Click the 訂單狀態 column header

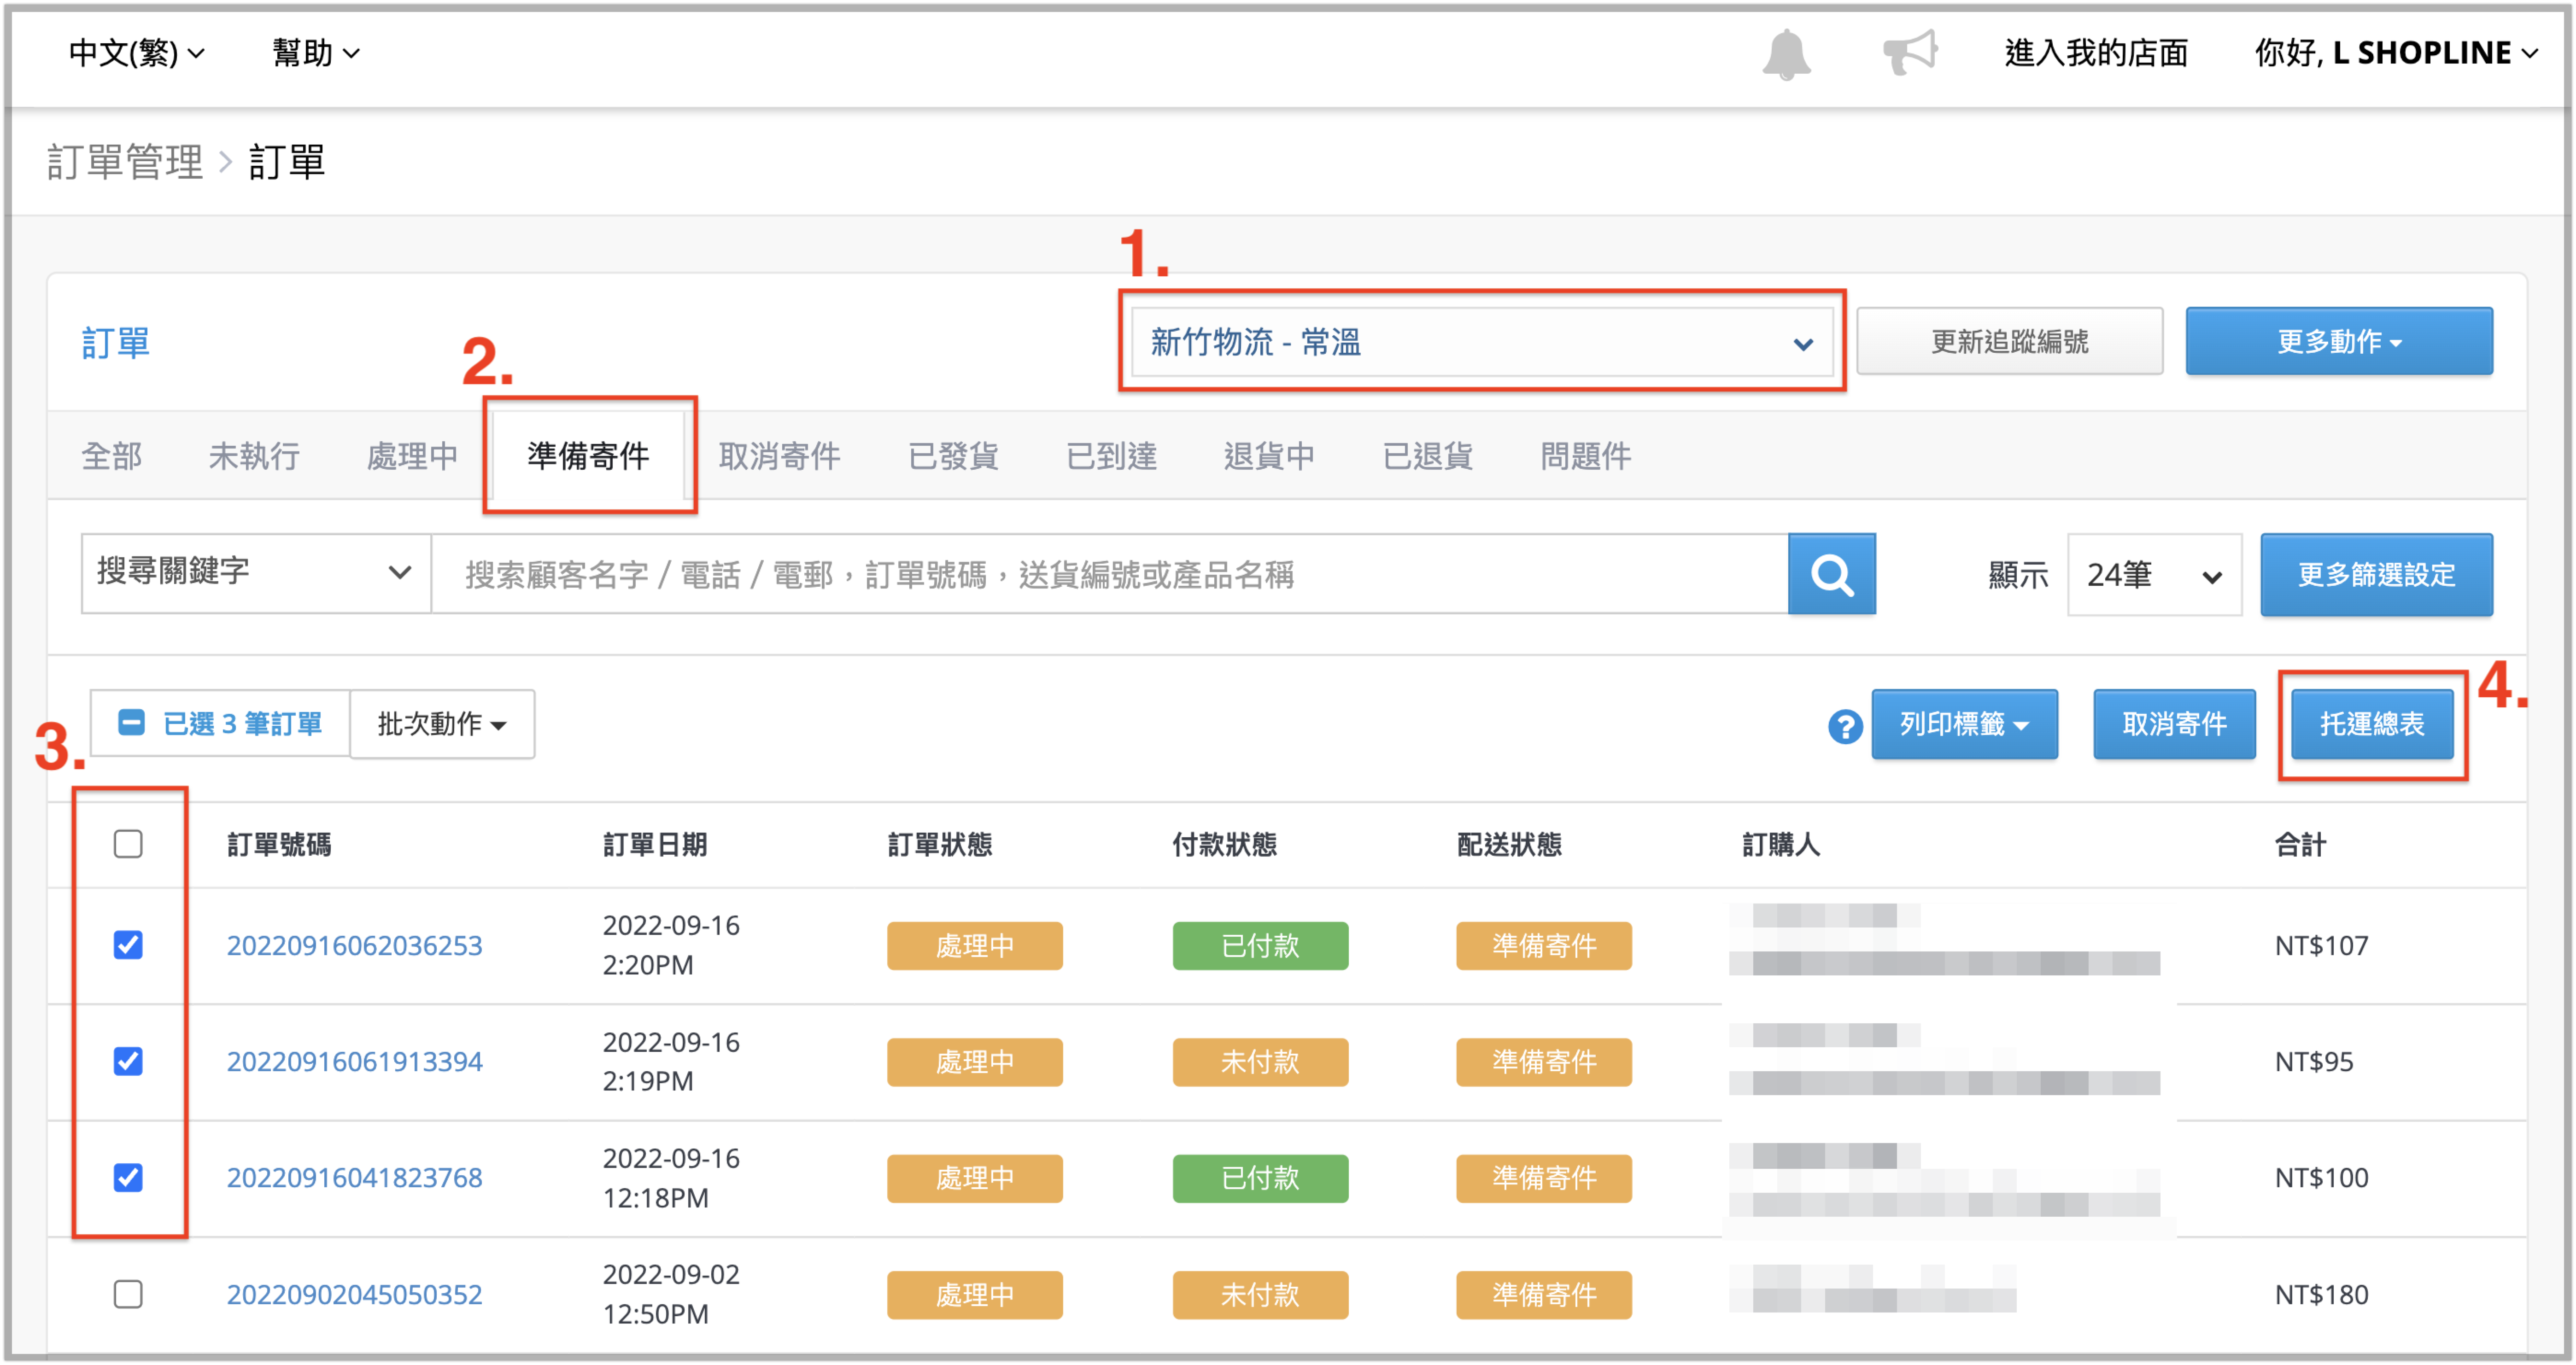(940, 845)
